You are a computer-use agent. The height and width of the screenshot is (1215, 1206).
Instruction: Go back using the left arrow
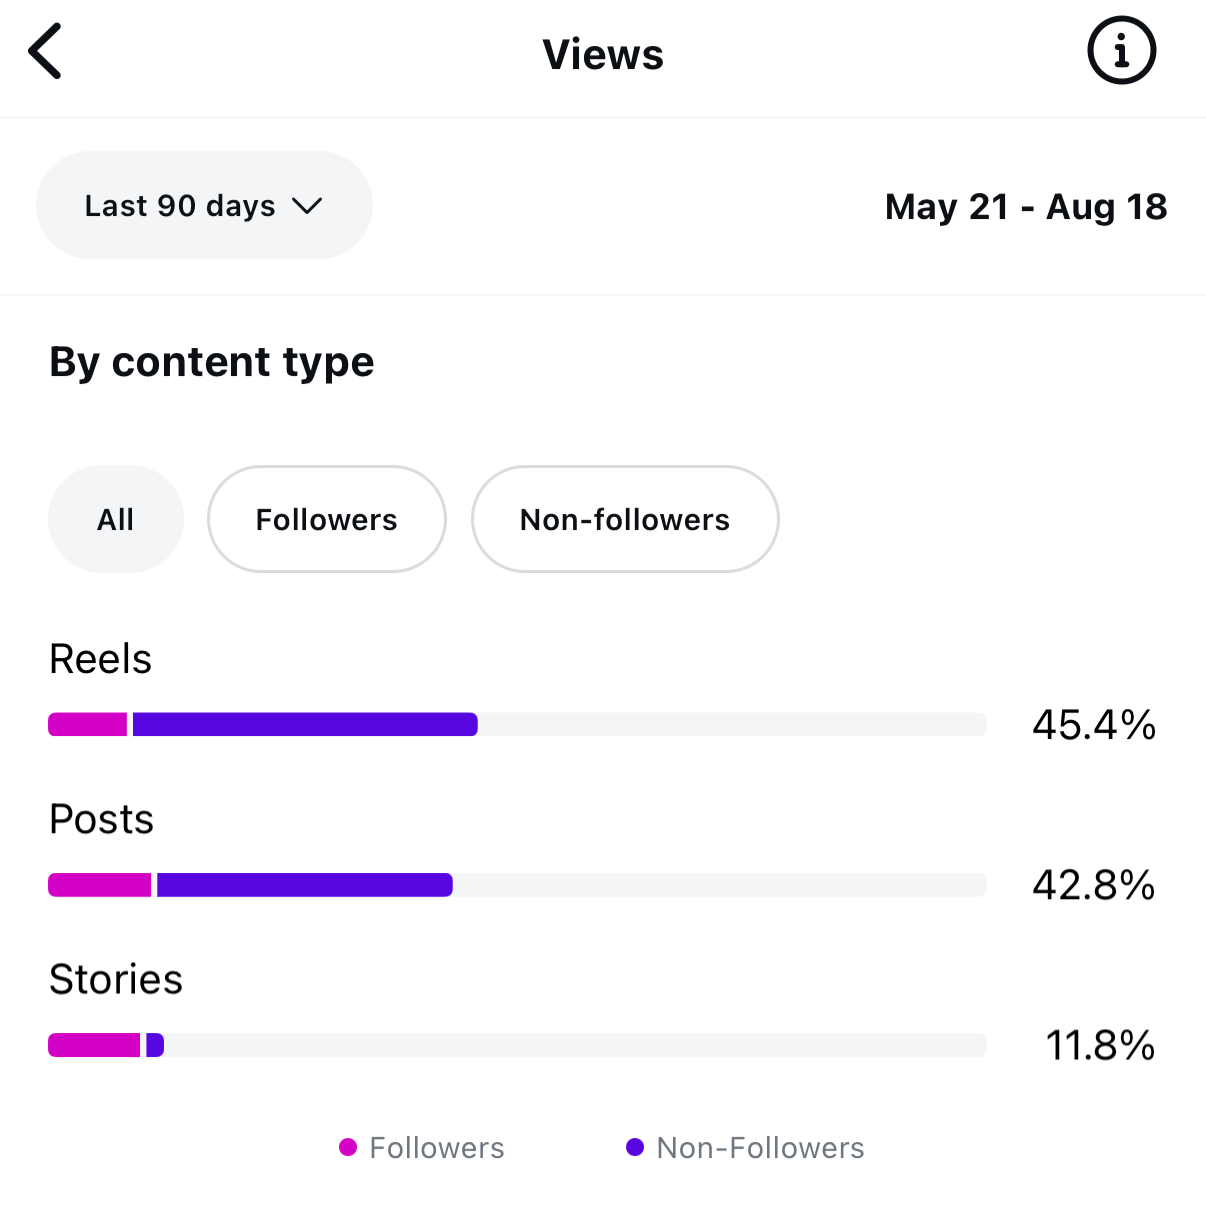[x=46, y=51]
